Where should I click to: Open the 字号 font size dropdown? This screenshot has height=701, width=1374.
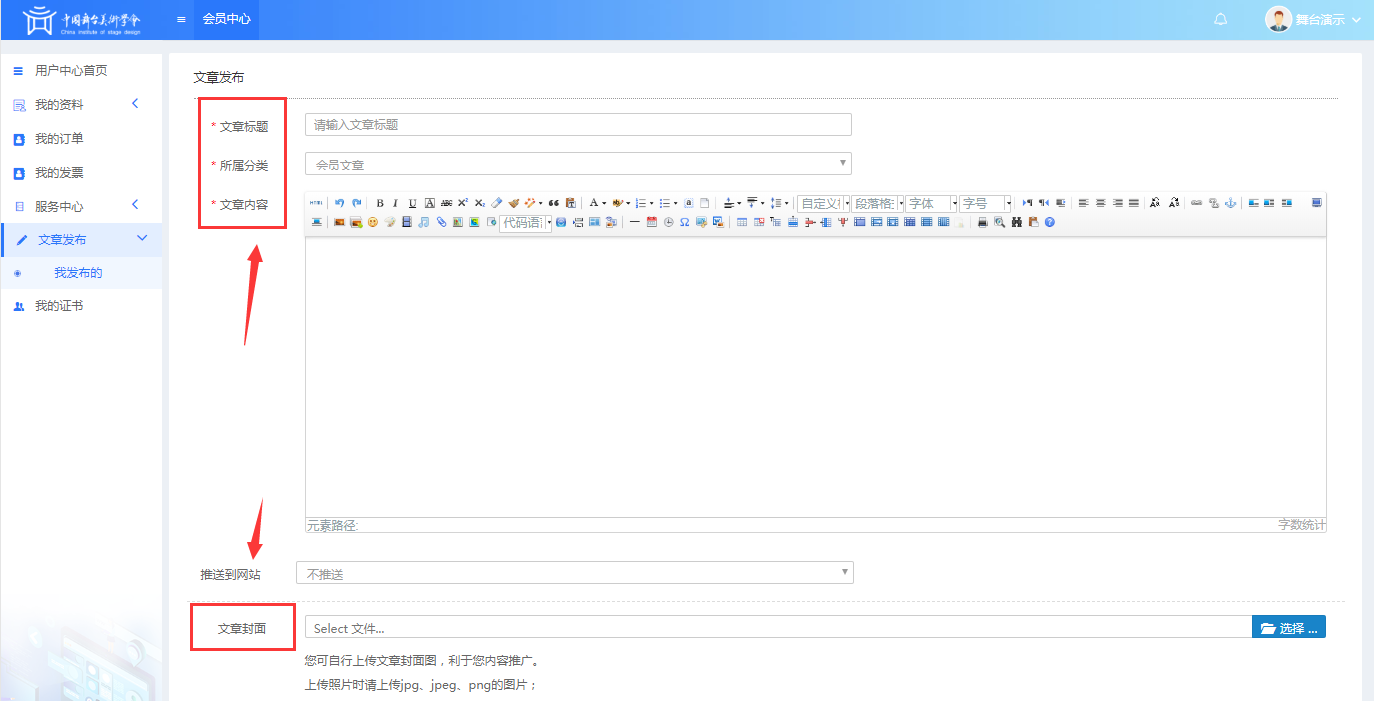(986, 203)
